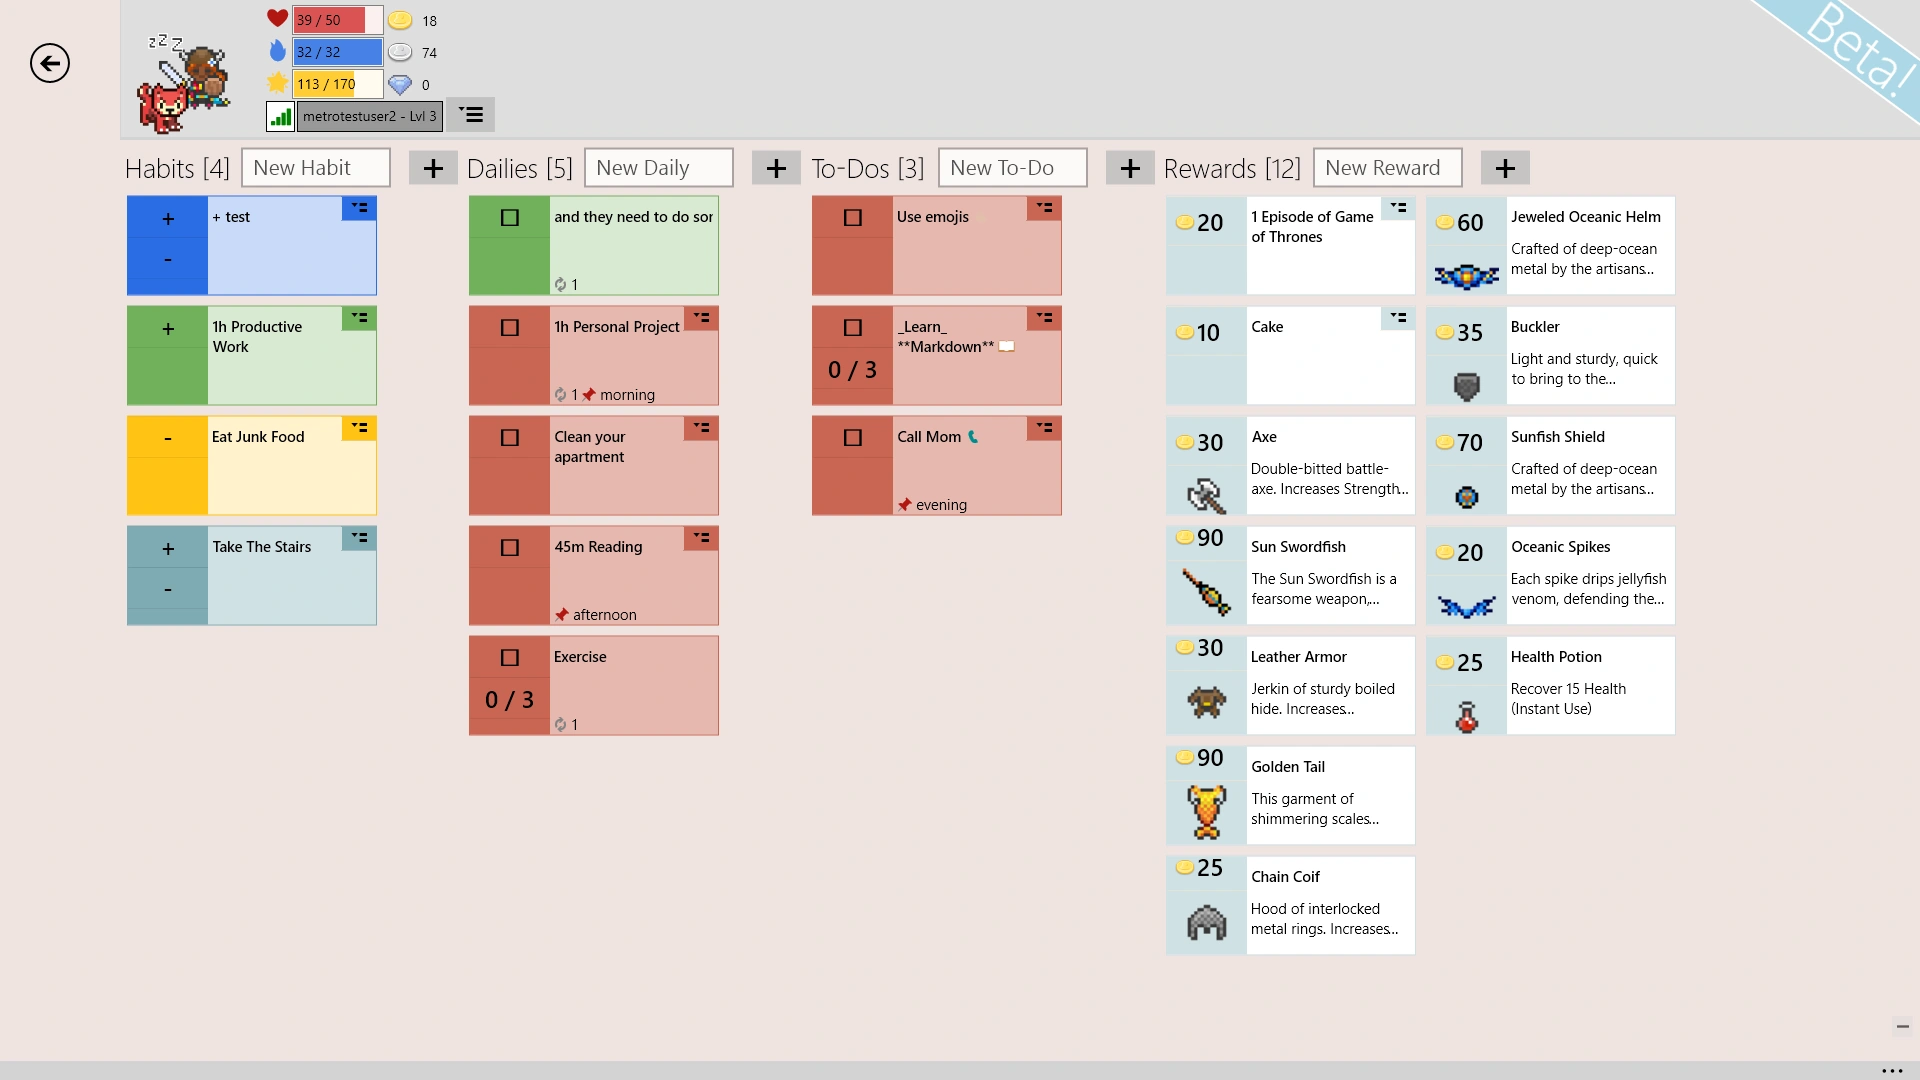Click the New To-Do input field
Screen dimensions: 1920x1080
click(1012, 168)
